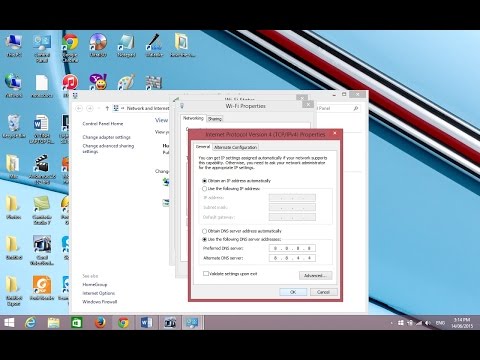Open the Sharing tab in Wi-Fi Properties
Image resolution: width=480 pixels, height=360 pixels.
pos(215,119)
